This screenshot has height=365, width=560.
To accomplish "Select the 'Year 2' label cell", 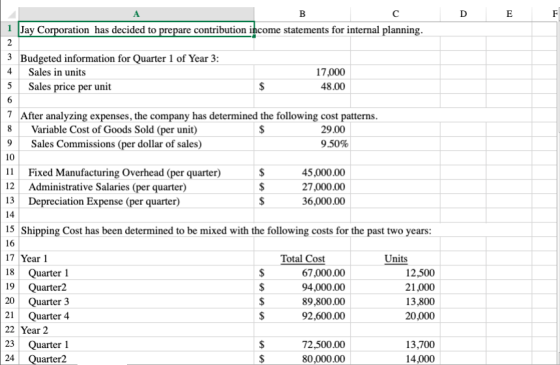I will point(136,330).
